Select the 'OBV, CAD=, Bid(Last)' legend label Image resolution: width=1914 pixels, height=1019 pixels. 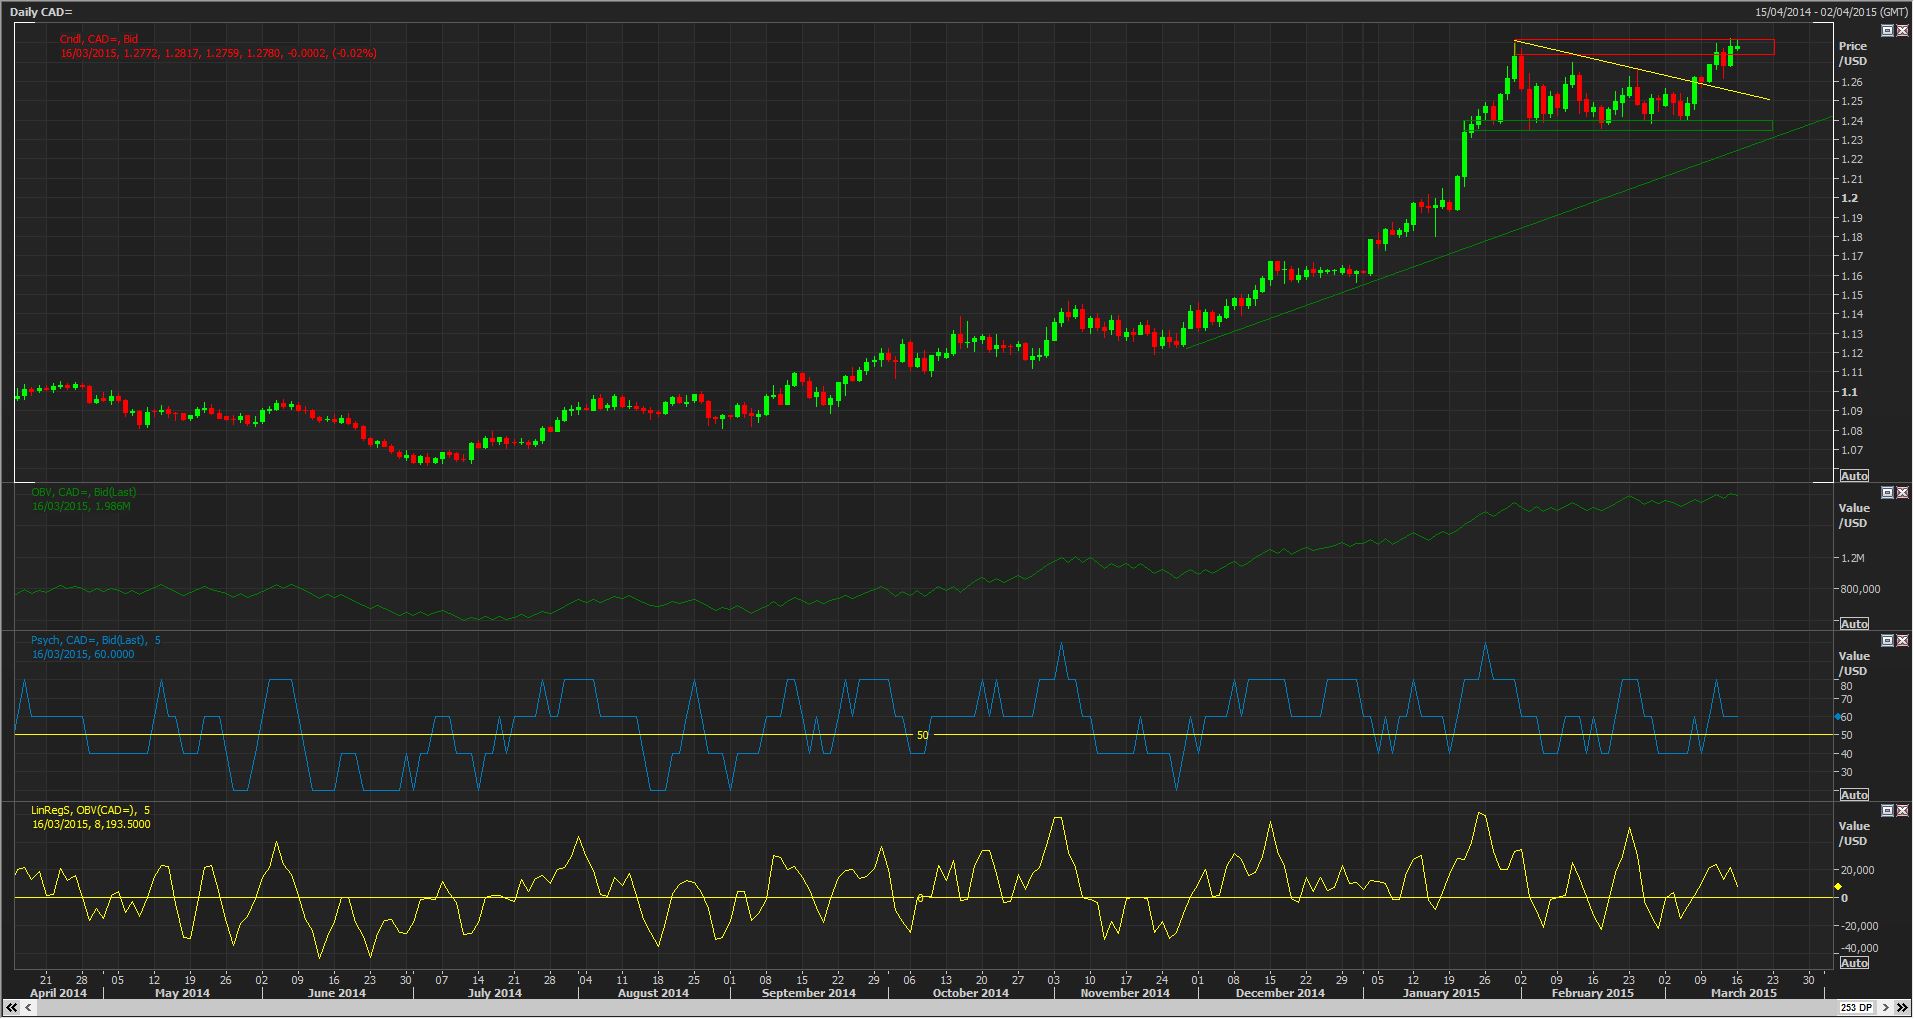click(x=83, y=492)
